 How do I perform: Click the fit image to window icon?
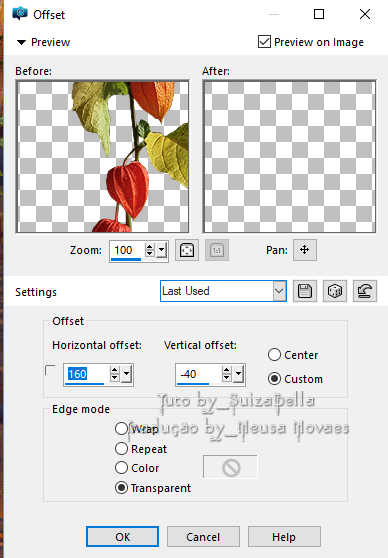tap(187, 250)
